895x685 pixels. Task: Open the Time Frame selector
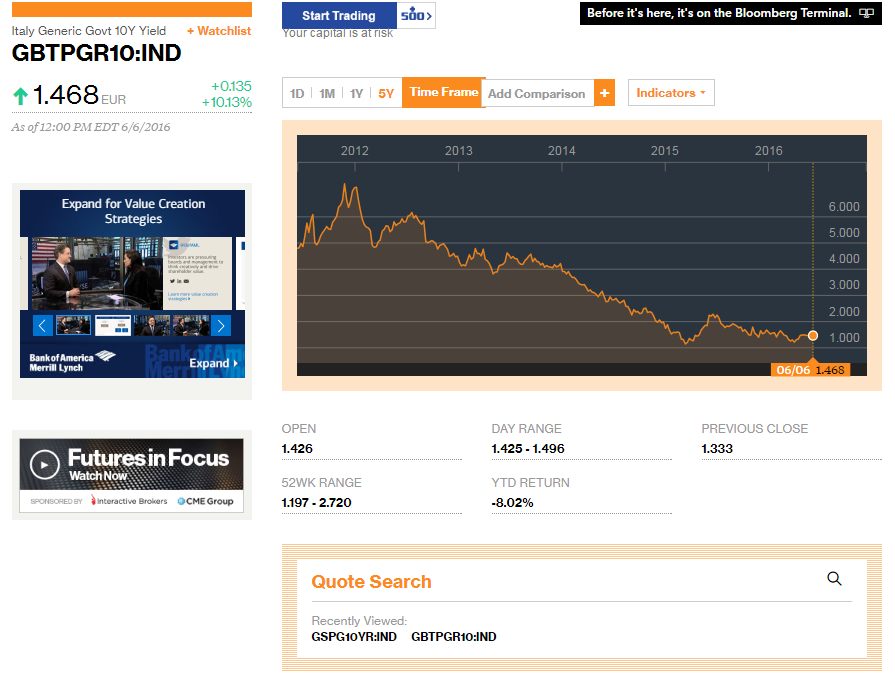(x=444, y=92)
